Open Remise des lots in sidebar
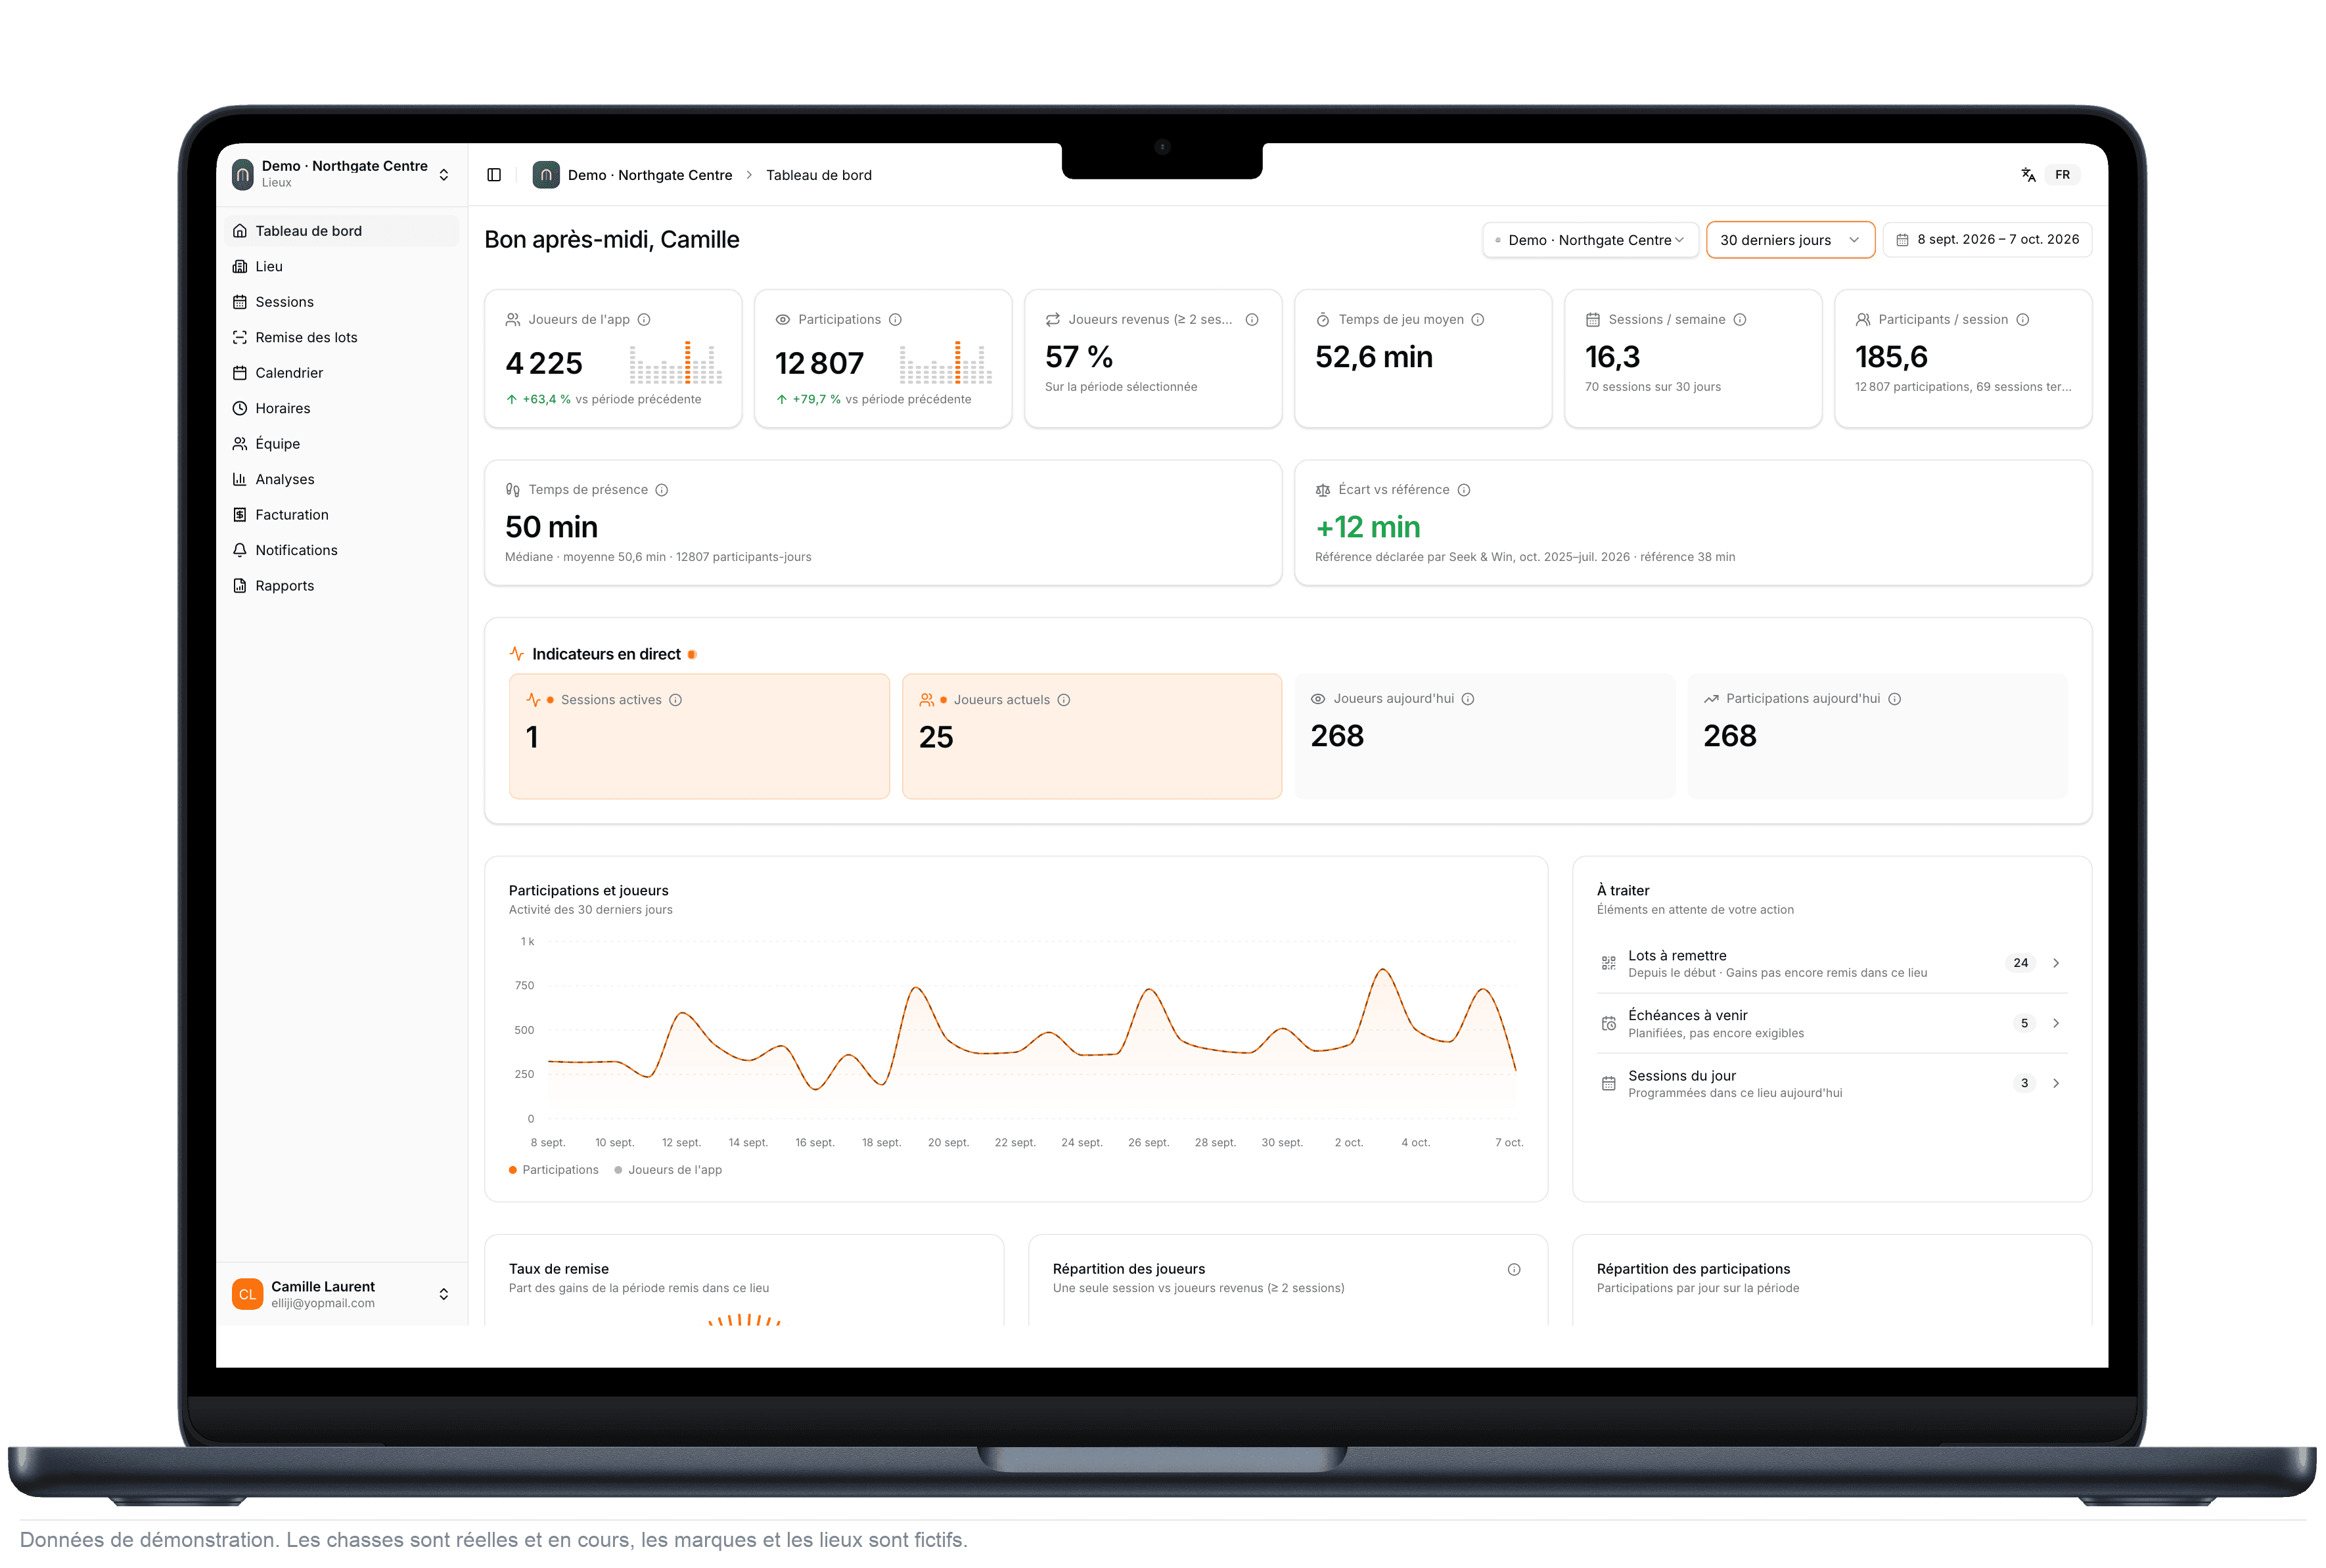2326x1568 pixels. pyautogui.click(x=341, y=338)
